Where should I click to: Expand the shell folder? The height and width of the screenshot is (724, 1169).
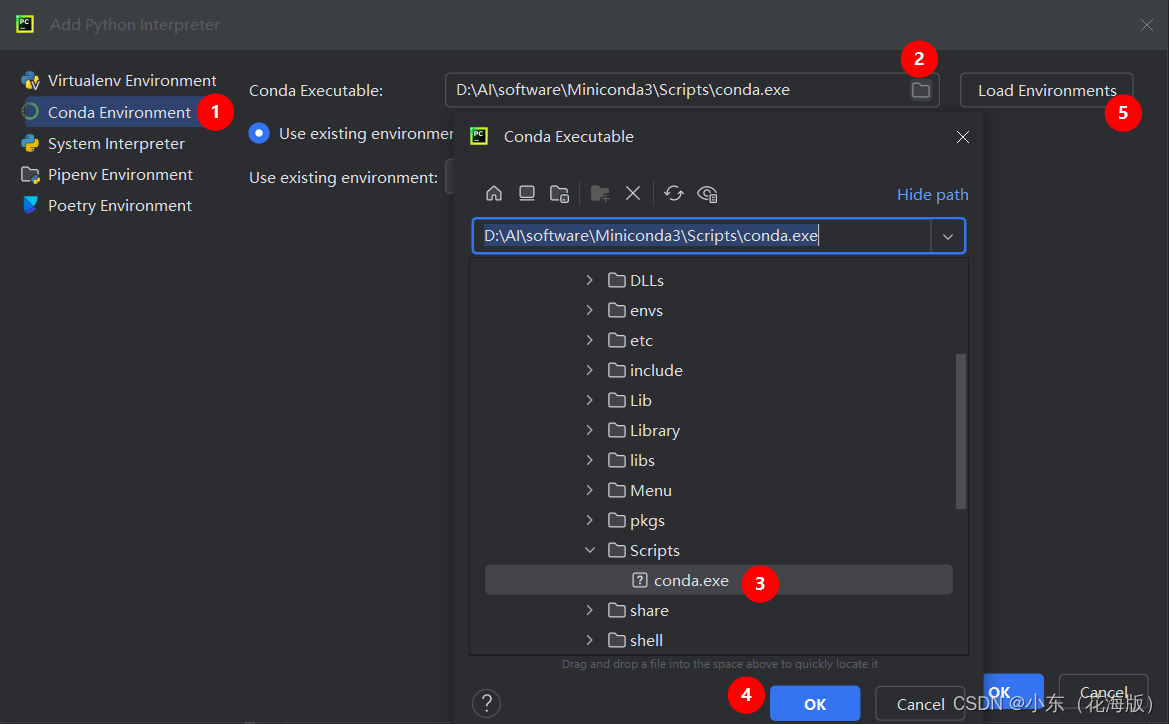click(589, 640)
